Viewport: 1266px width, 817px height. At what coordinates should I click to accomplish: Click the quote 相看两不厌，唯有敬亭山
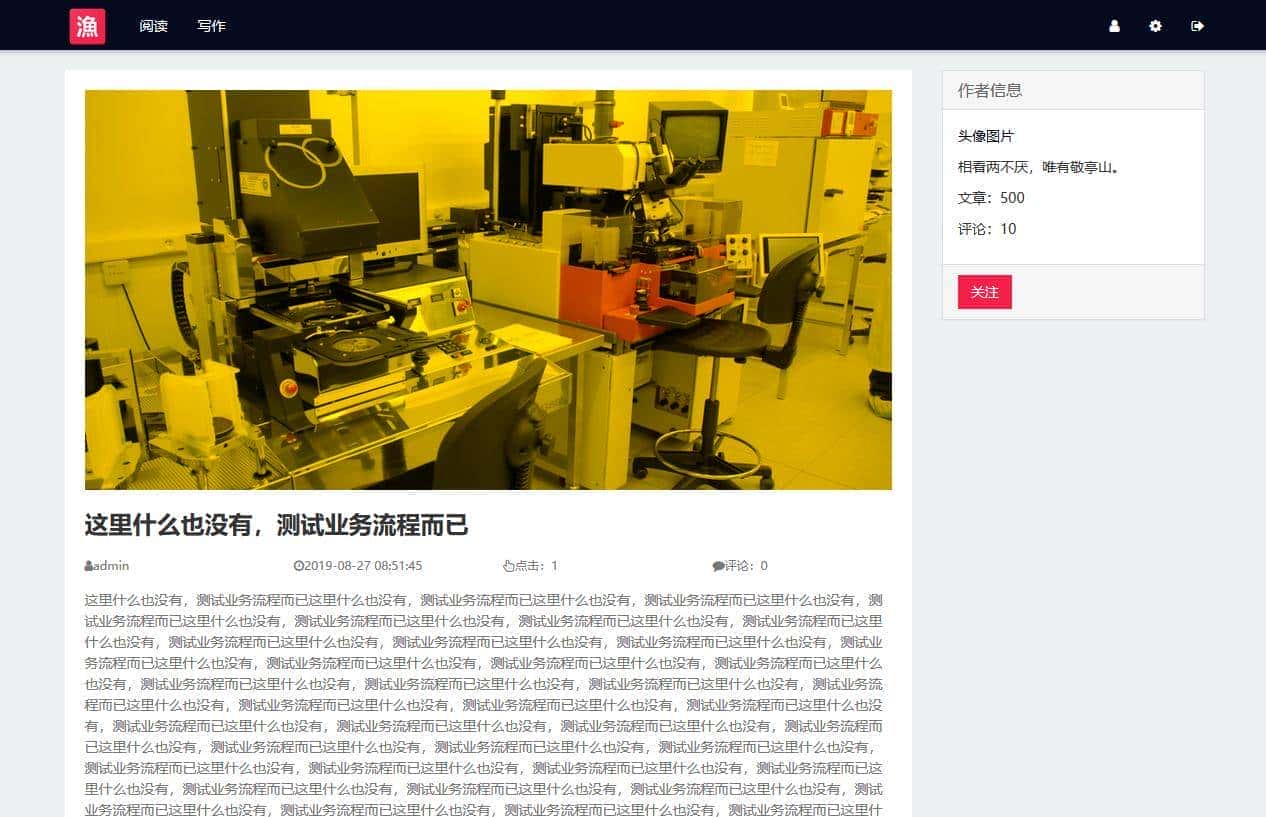(1037, 167)
